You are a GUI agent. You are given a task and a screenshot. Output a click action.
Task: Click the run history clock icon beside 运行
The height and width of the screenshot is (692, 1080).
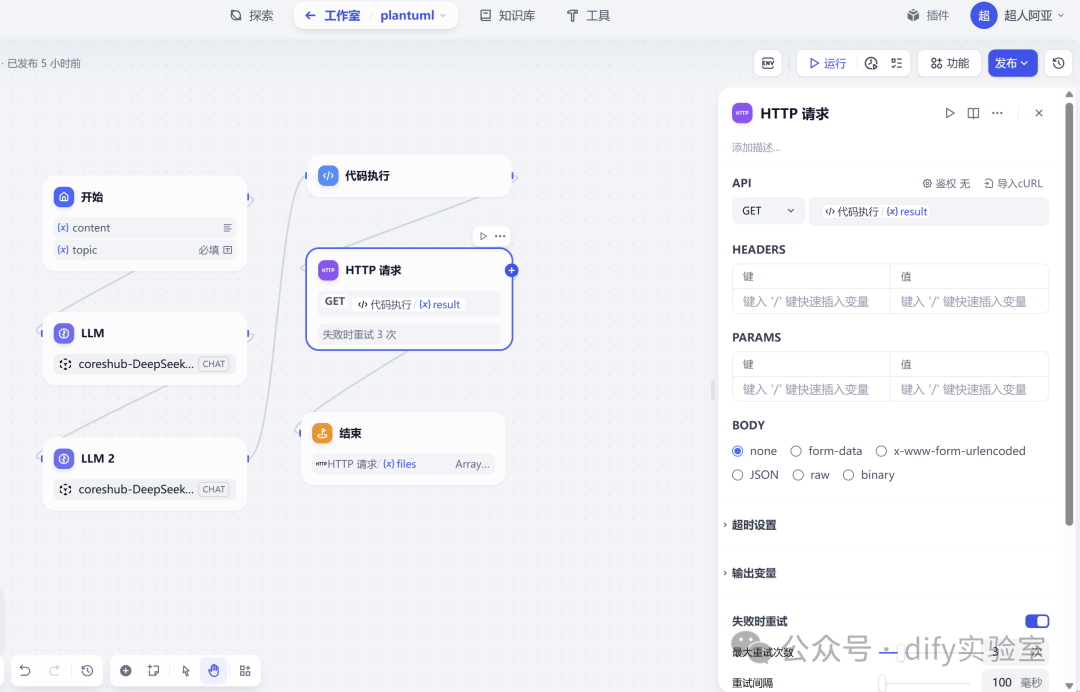[871, 63]
